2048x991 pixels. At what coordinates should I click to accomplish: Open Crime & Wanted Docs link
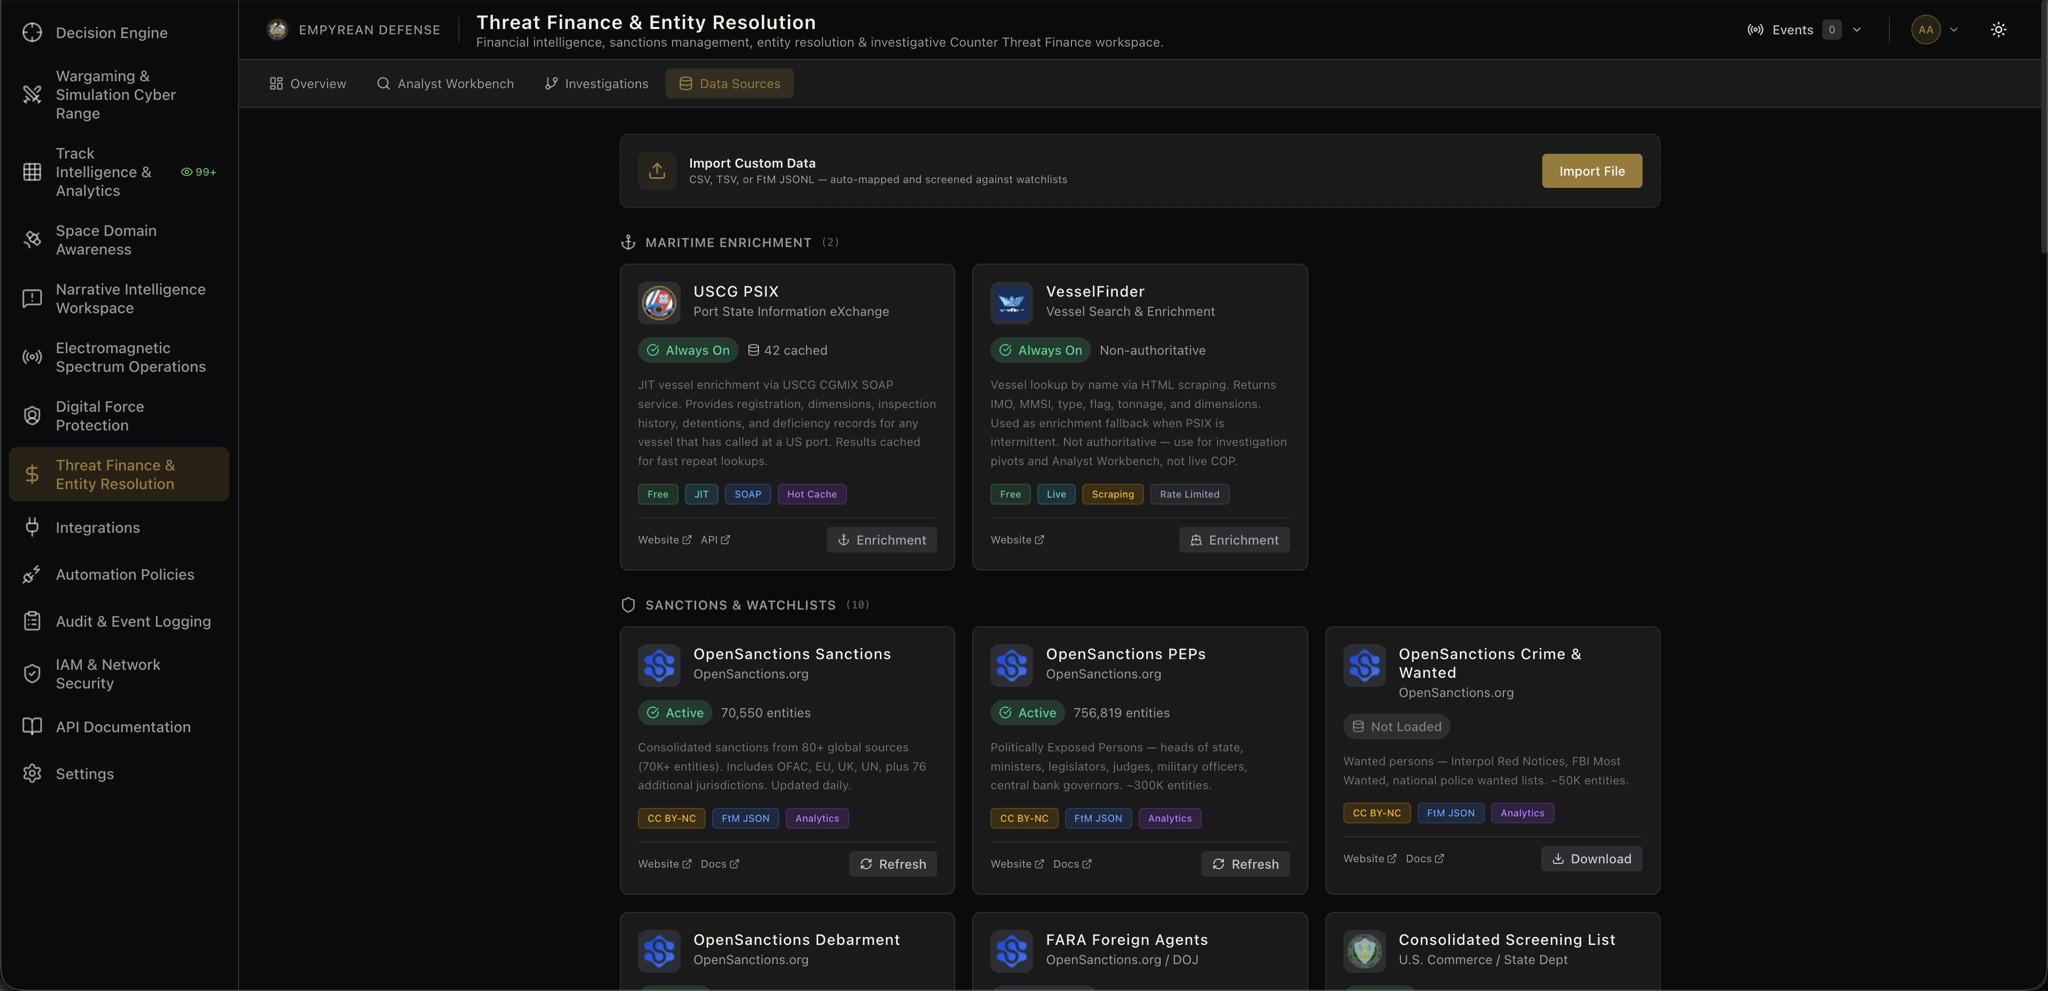1425,859
